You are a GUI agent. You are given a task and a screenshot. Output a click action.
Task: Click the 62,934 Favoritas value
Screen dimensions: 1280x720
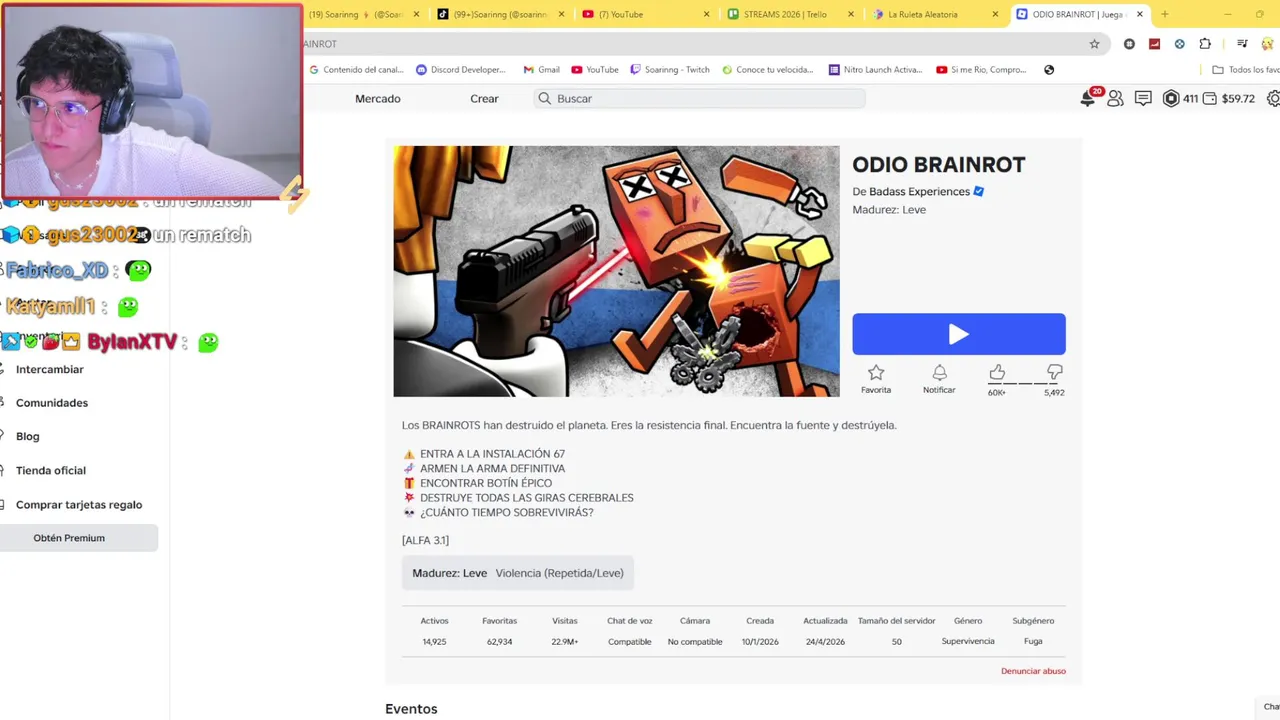coord(499,641)
